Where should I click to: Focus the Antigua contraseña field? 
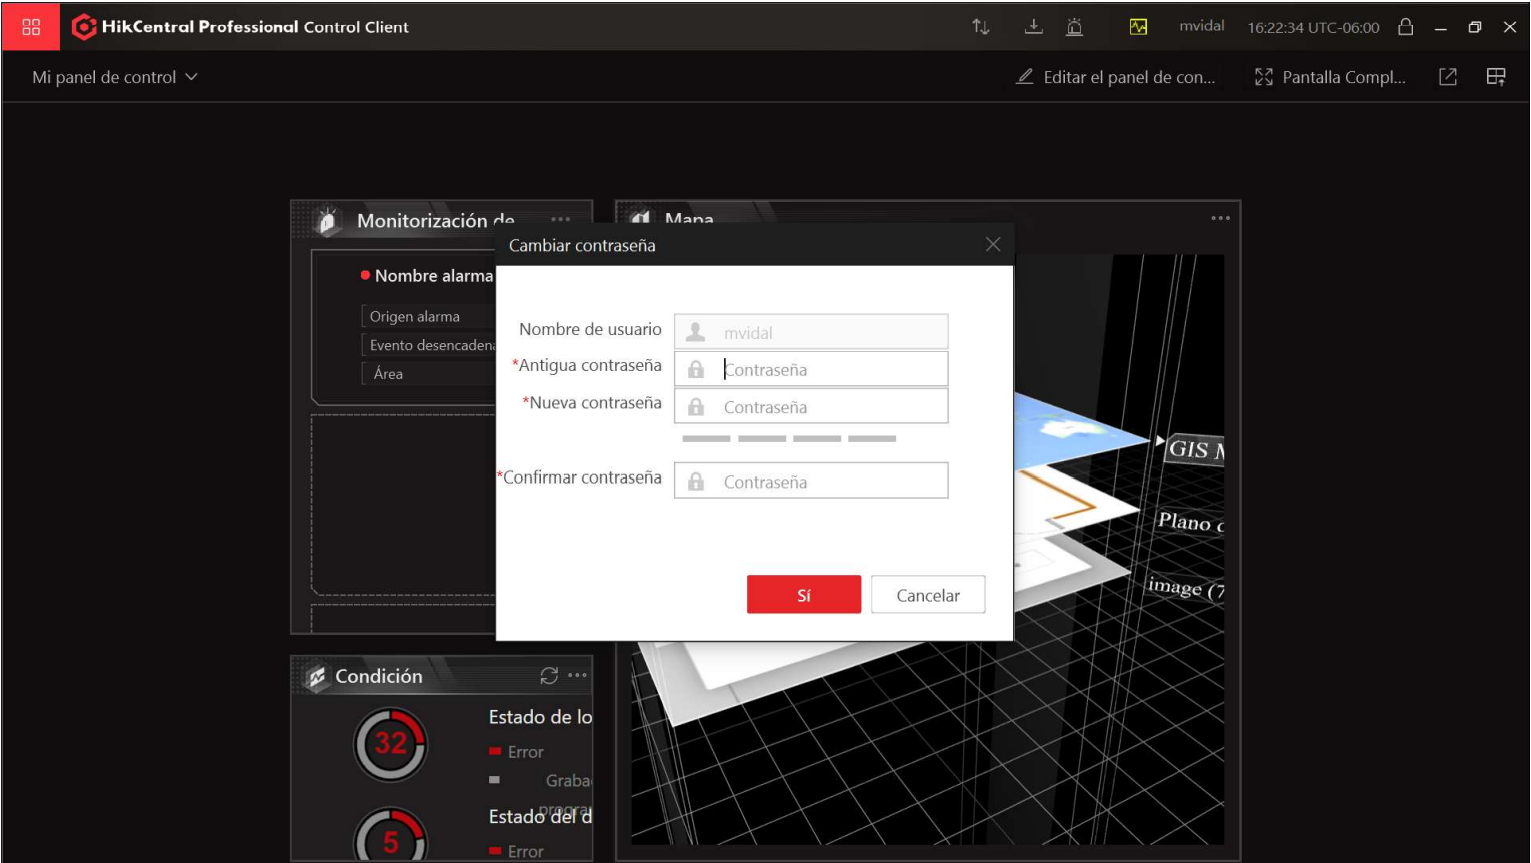tap(811, 369)
